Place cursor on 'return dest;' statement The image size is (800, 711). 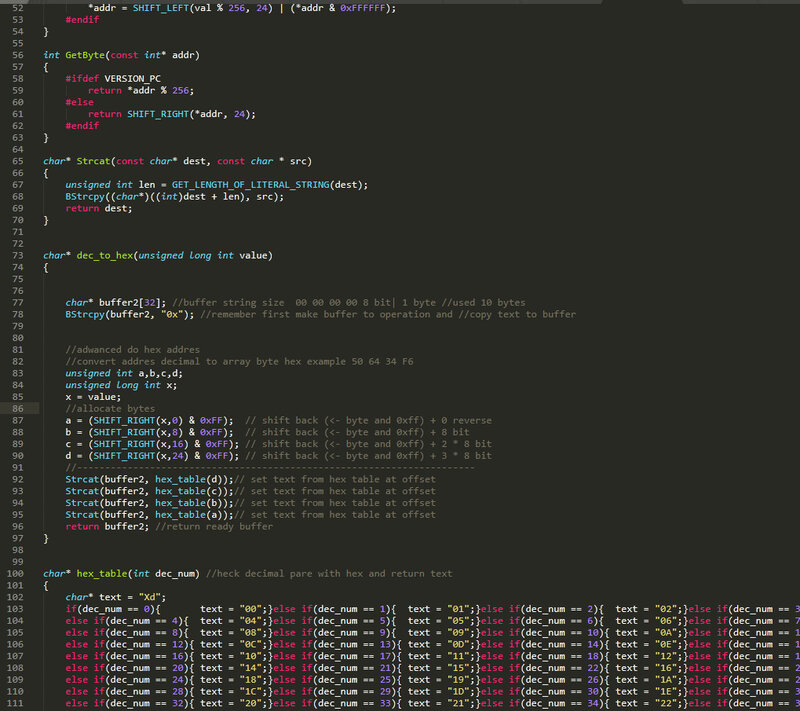(x=98, y=208)
